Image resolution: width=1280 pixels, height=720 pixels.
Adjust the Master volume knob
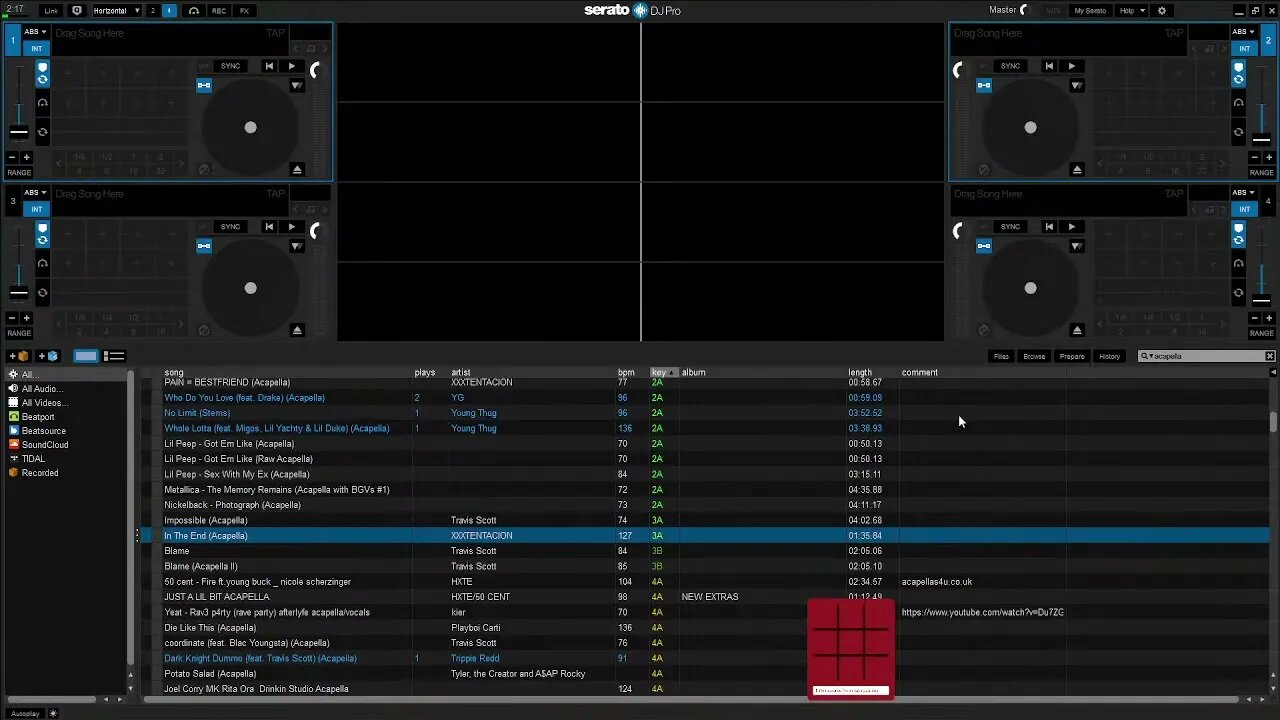coord(1024,10)
